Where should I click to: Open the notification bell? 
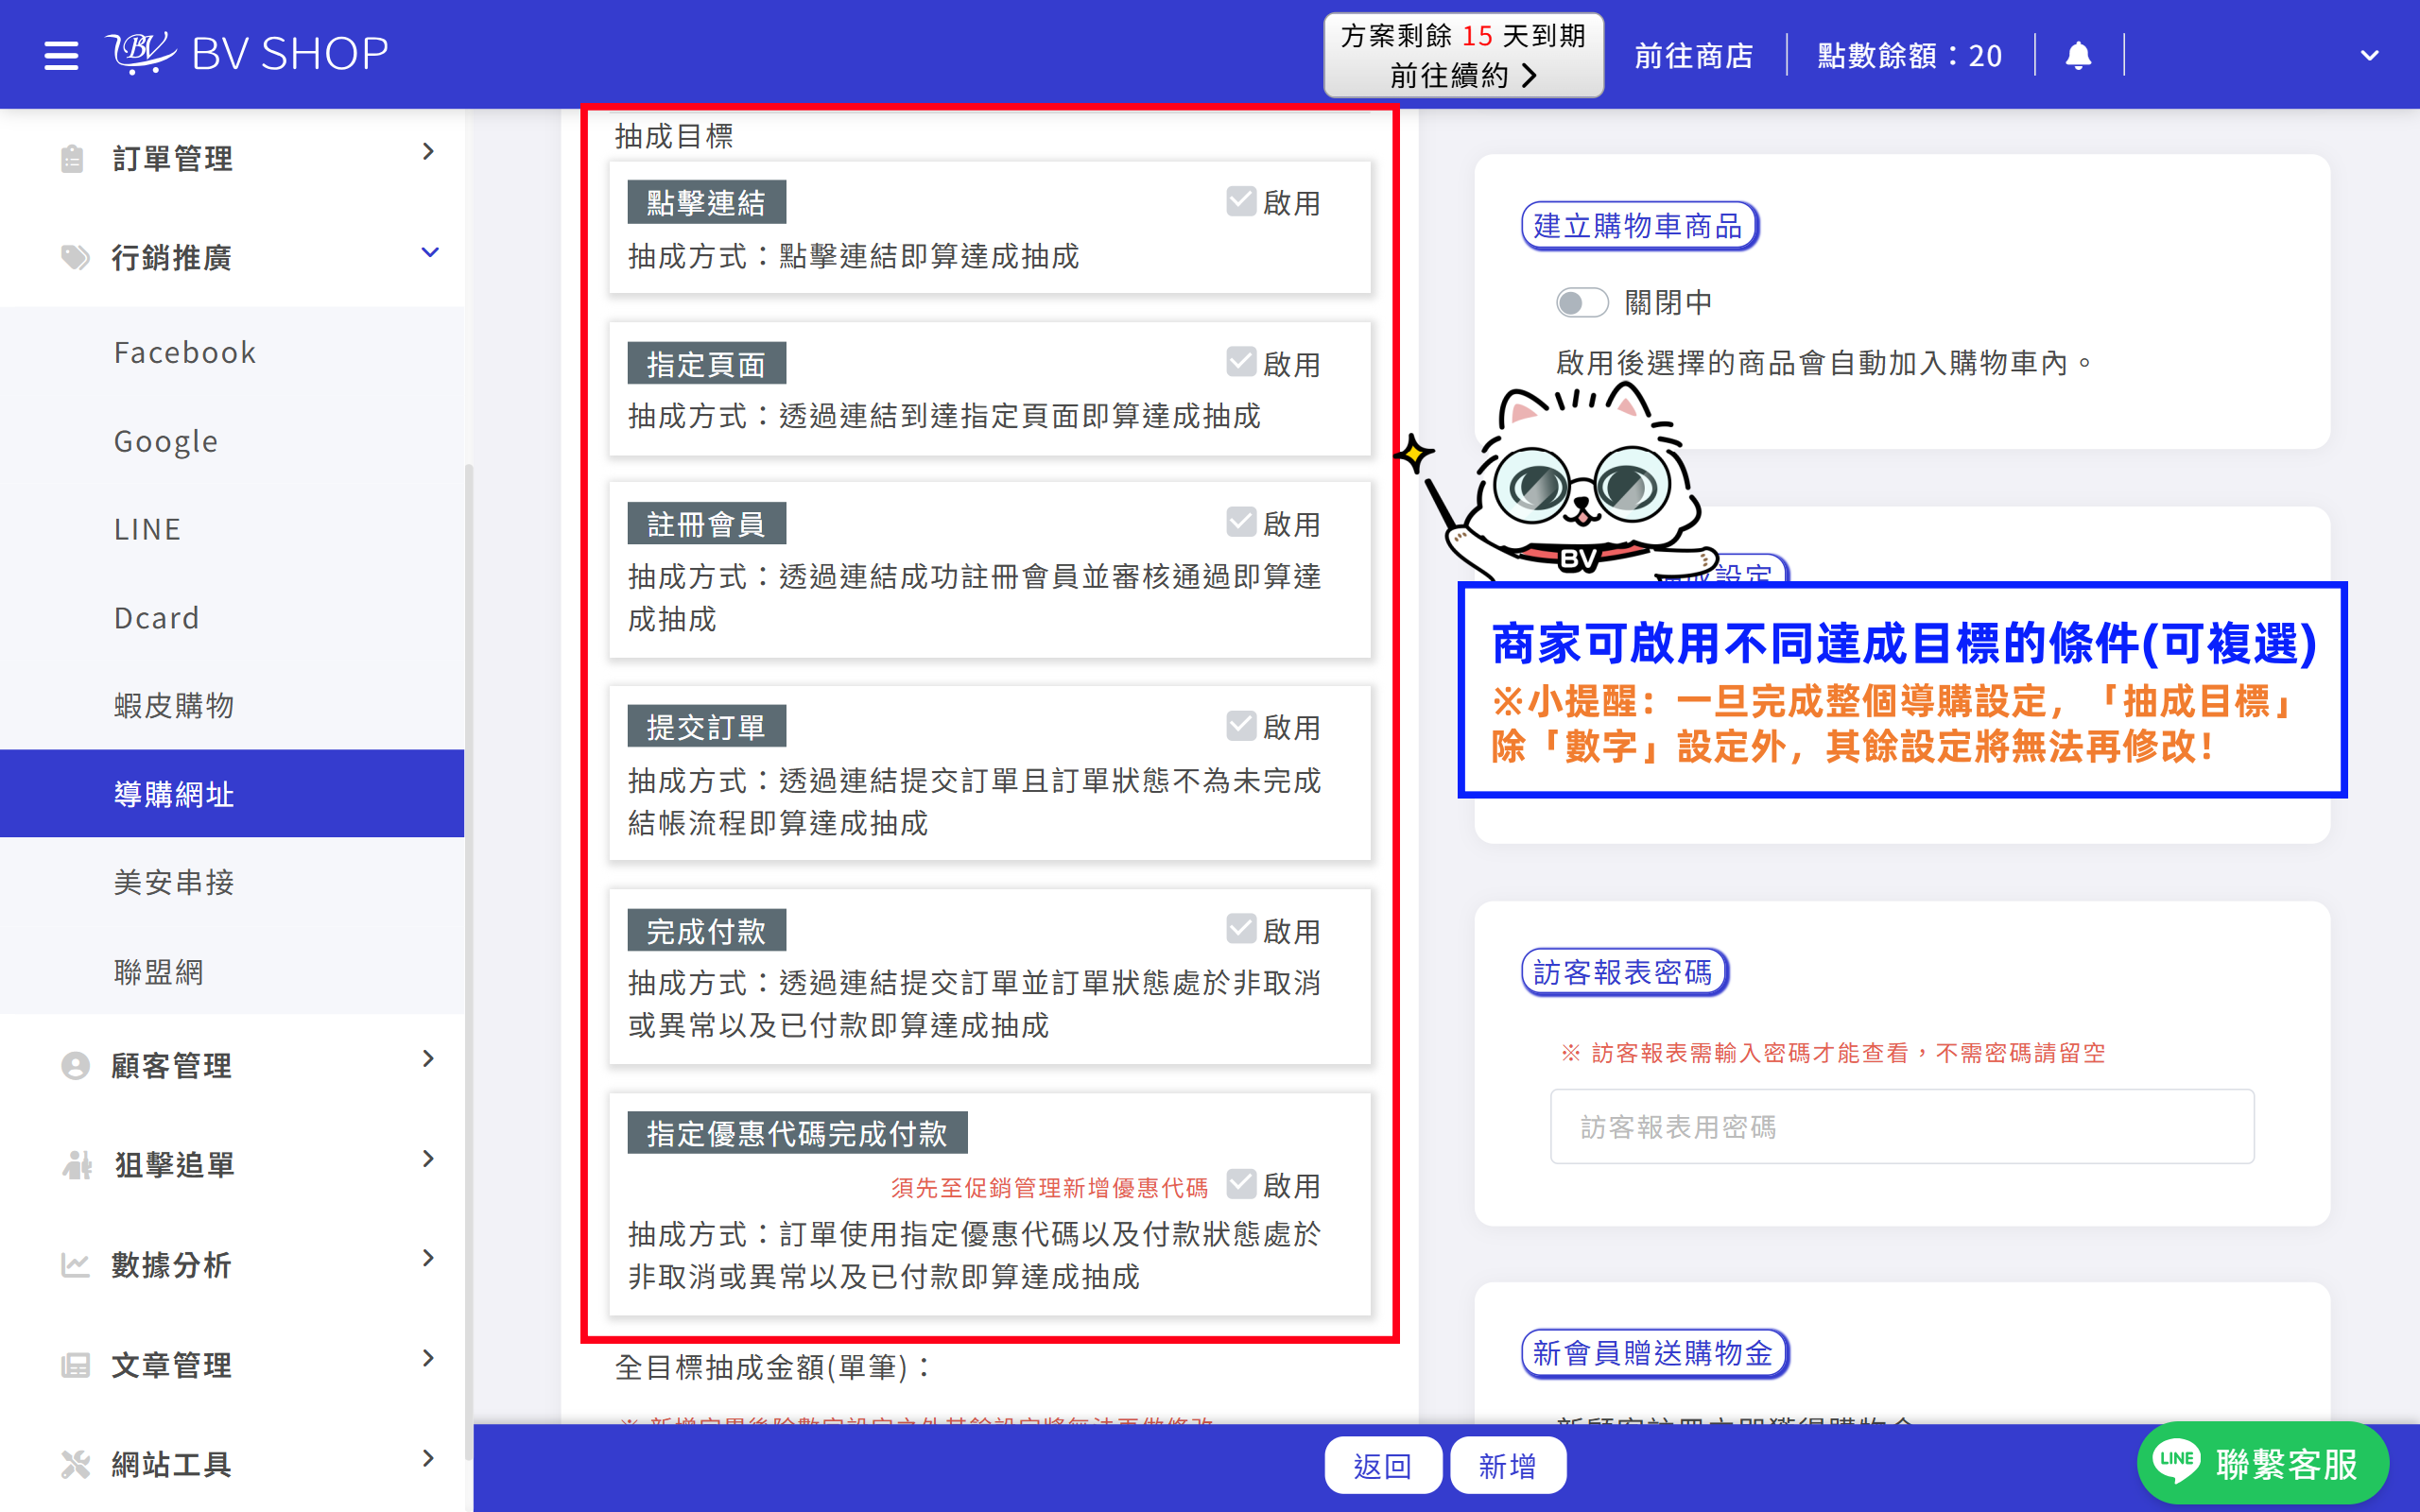2078,55
